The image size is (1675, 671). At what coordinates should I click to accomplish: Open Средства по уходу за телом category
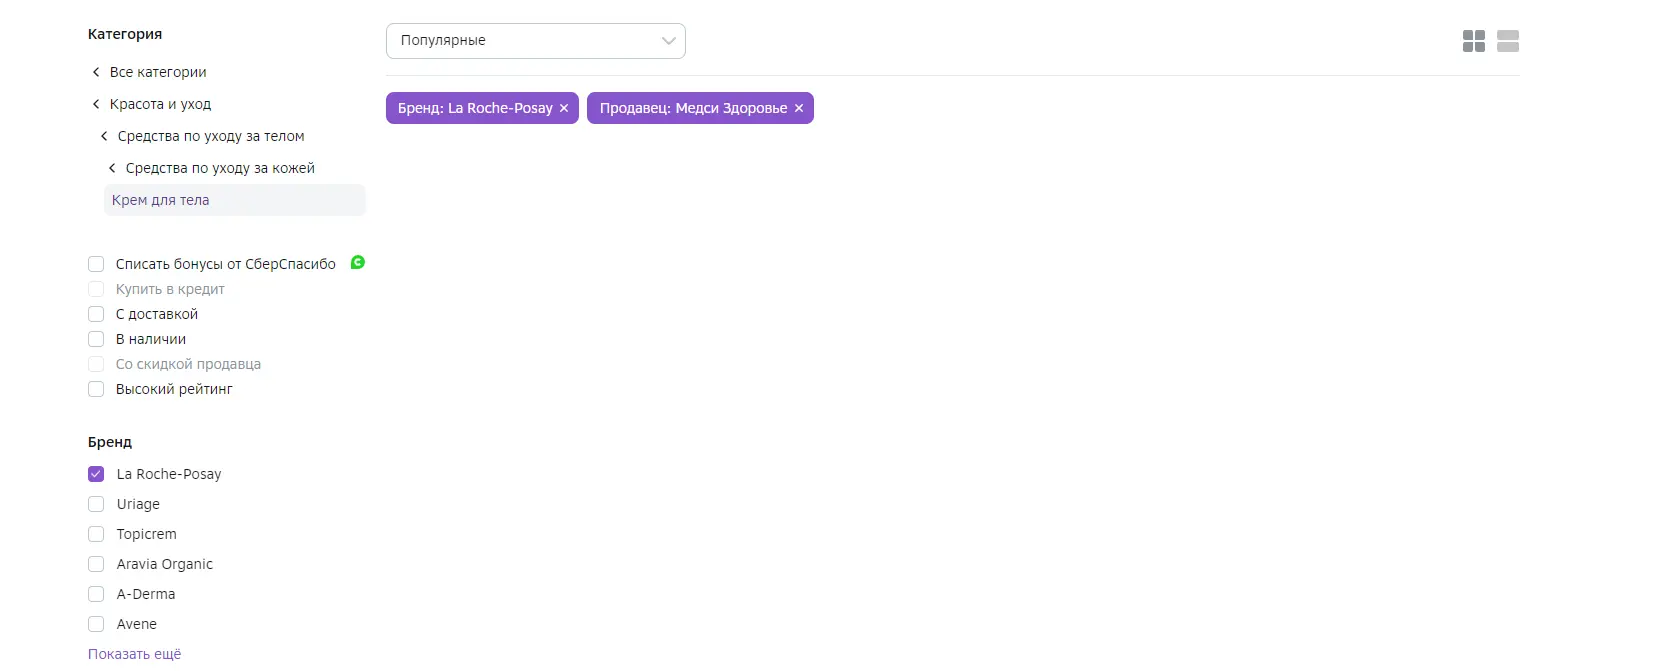211,136
